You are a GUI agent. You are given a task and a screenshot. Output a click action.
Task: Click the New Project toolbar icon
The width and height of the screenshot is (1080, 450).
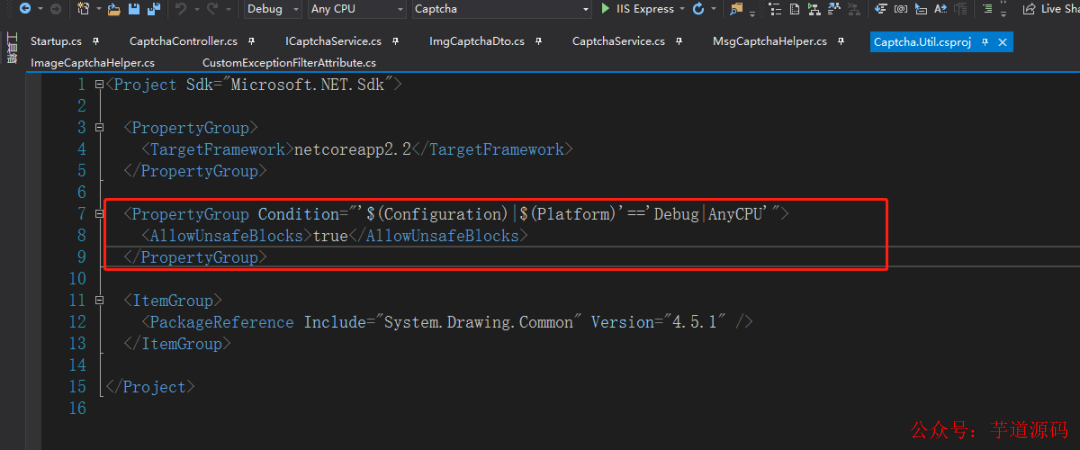click(83, 9)
